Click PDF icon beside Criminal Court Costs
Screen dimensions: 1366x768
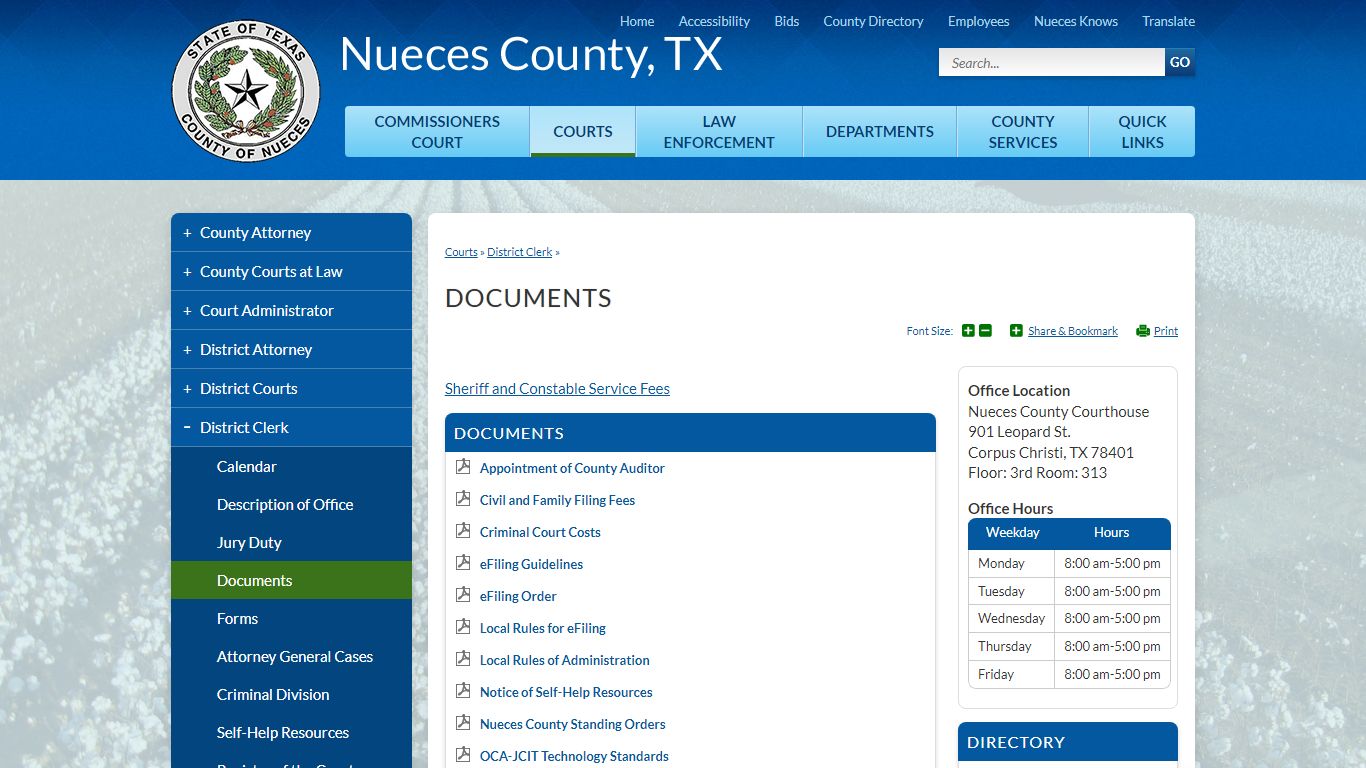tap(463, 531)
